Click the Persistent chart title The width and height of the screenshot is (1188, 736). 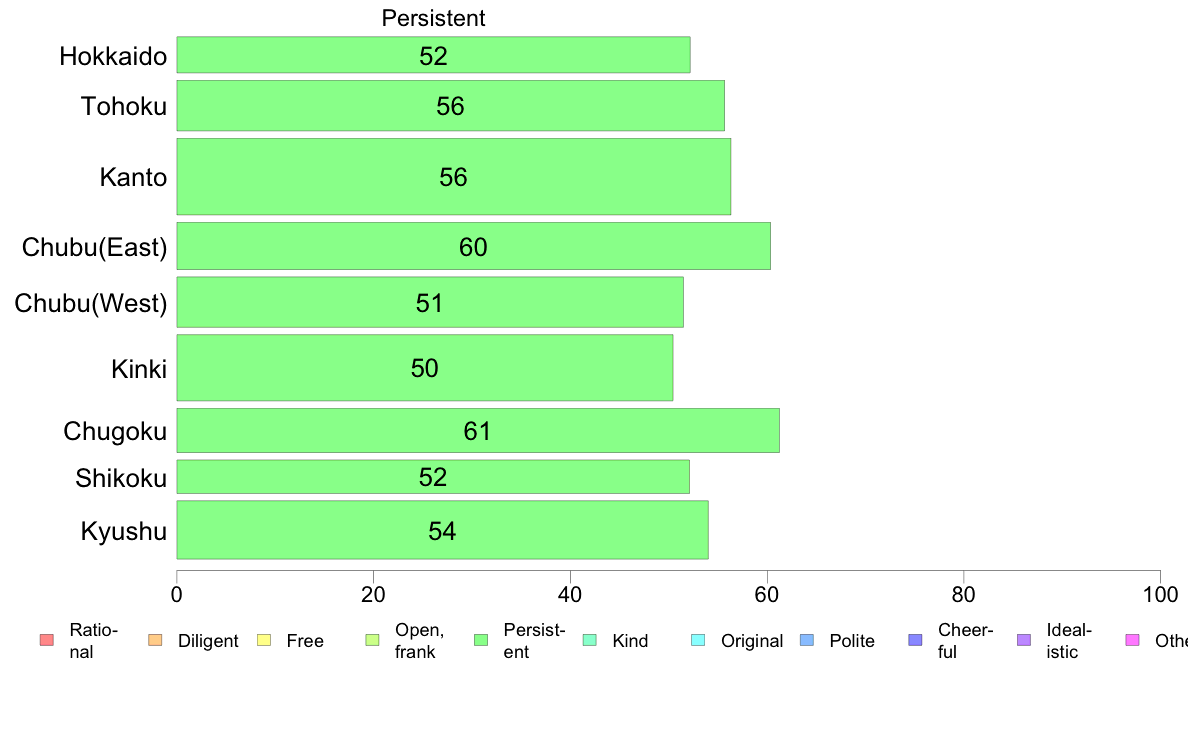click(x=433, y=17)
